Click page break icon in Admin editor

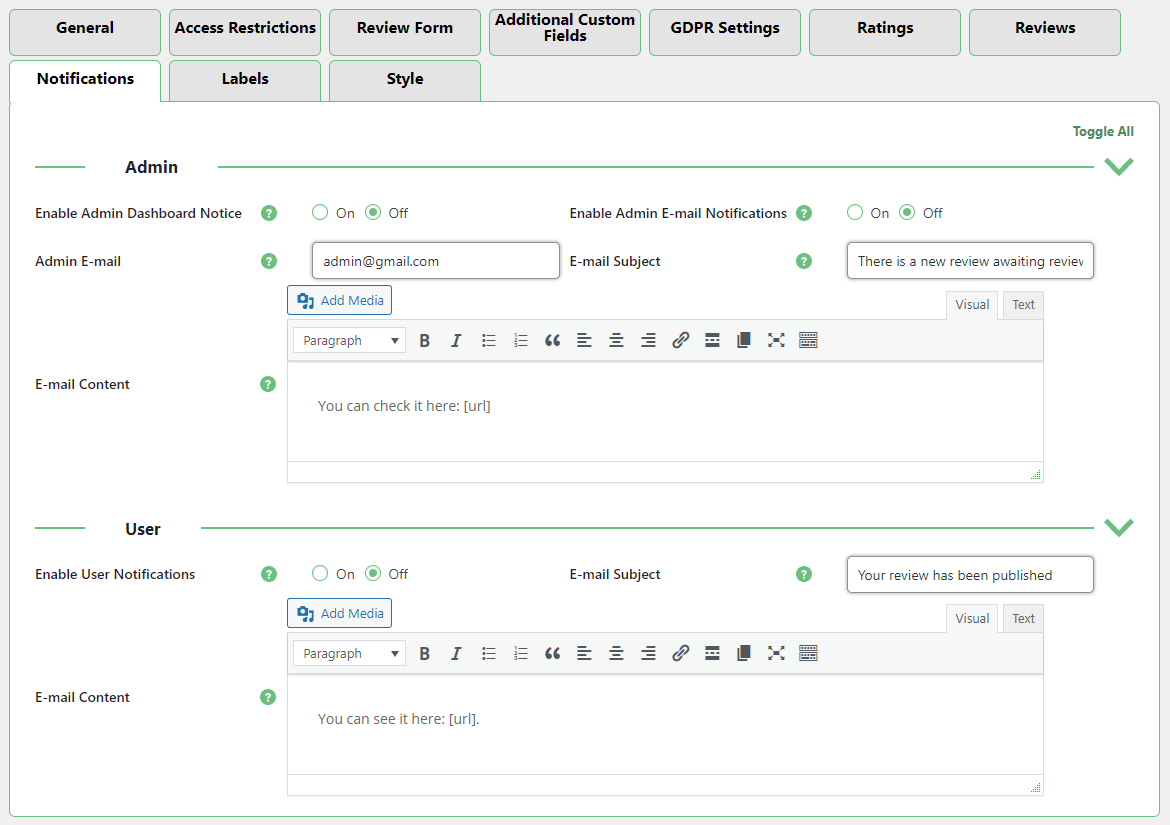[744, 341]
